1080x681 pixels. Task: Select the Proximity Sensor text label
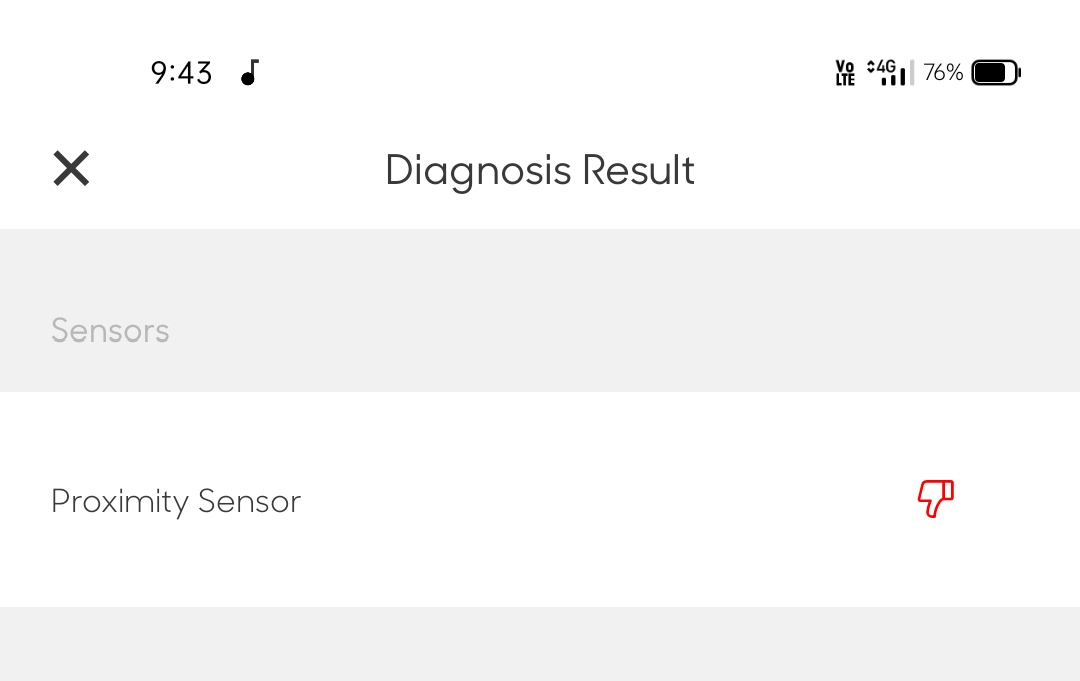(x=176, y=501)
